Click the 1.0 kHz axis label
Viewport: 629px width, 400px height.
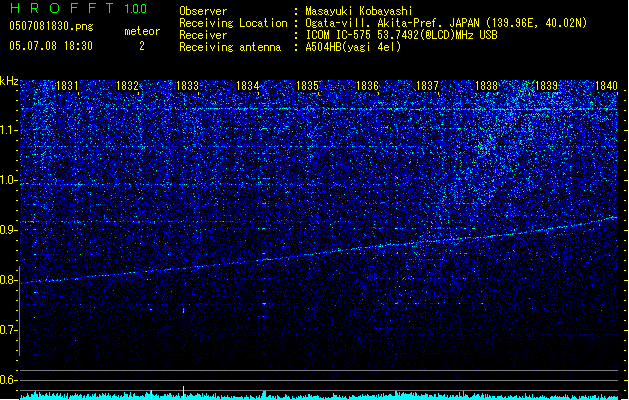pos(9,180)
